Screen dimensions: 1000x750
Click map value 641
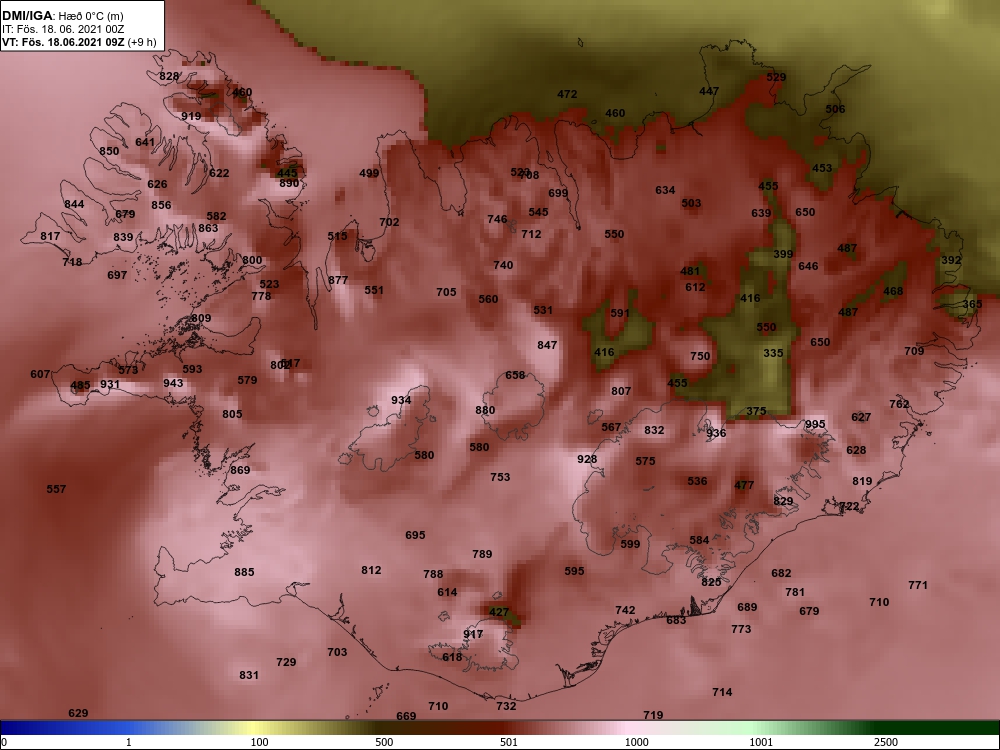145,142
